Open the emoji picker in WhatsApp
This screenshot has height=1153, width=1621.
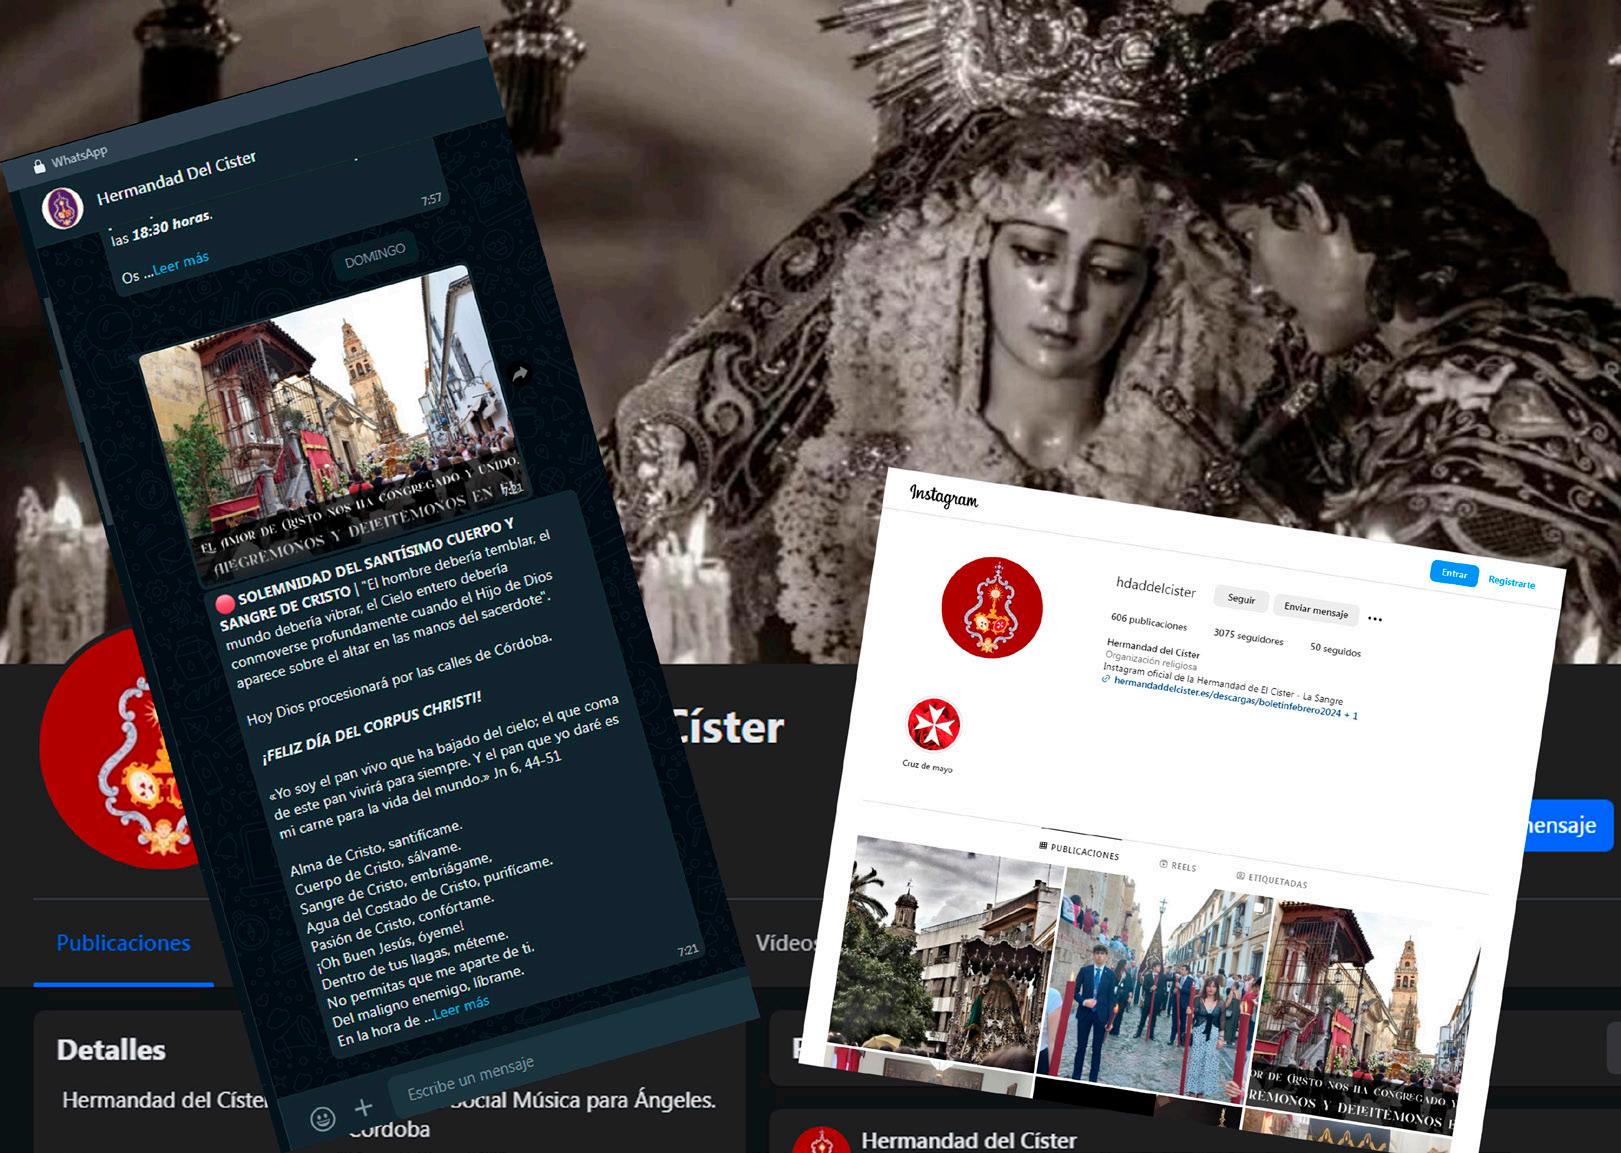322,1117
